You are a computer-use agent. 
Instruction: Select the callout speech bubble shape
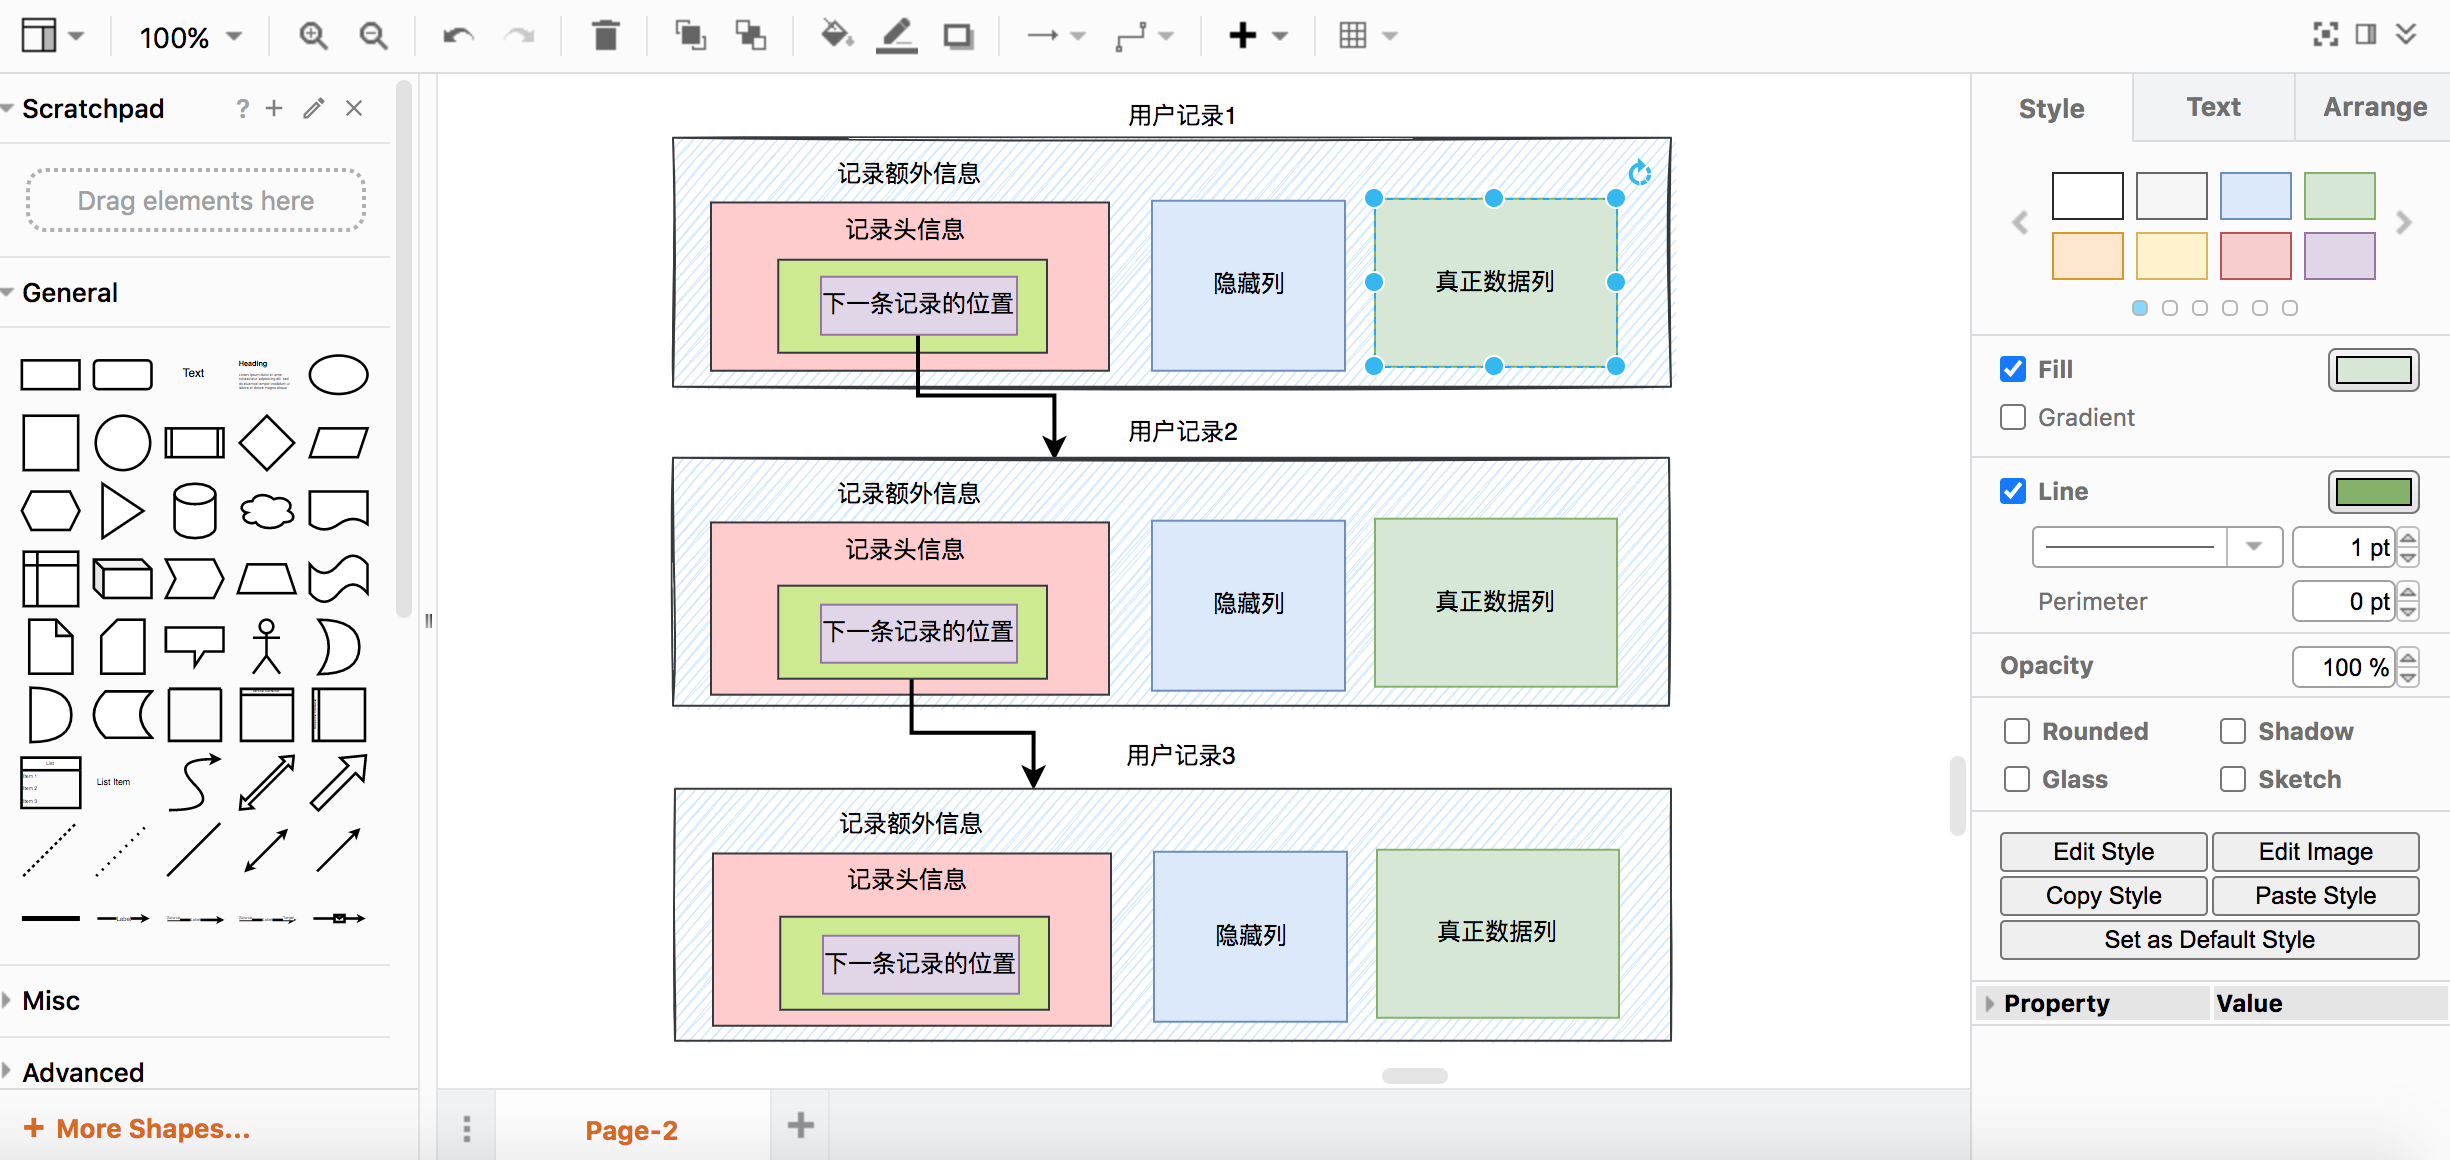[195, 646]
